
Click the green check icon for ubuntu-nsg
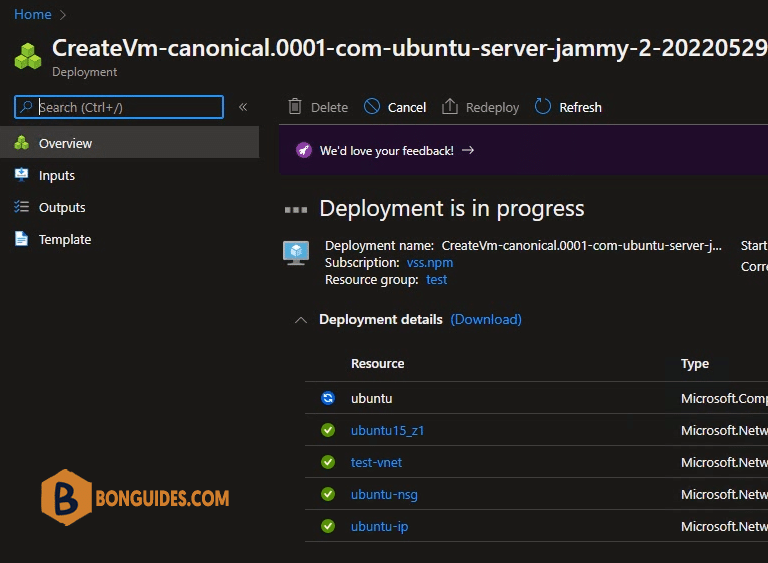point(328,494)
